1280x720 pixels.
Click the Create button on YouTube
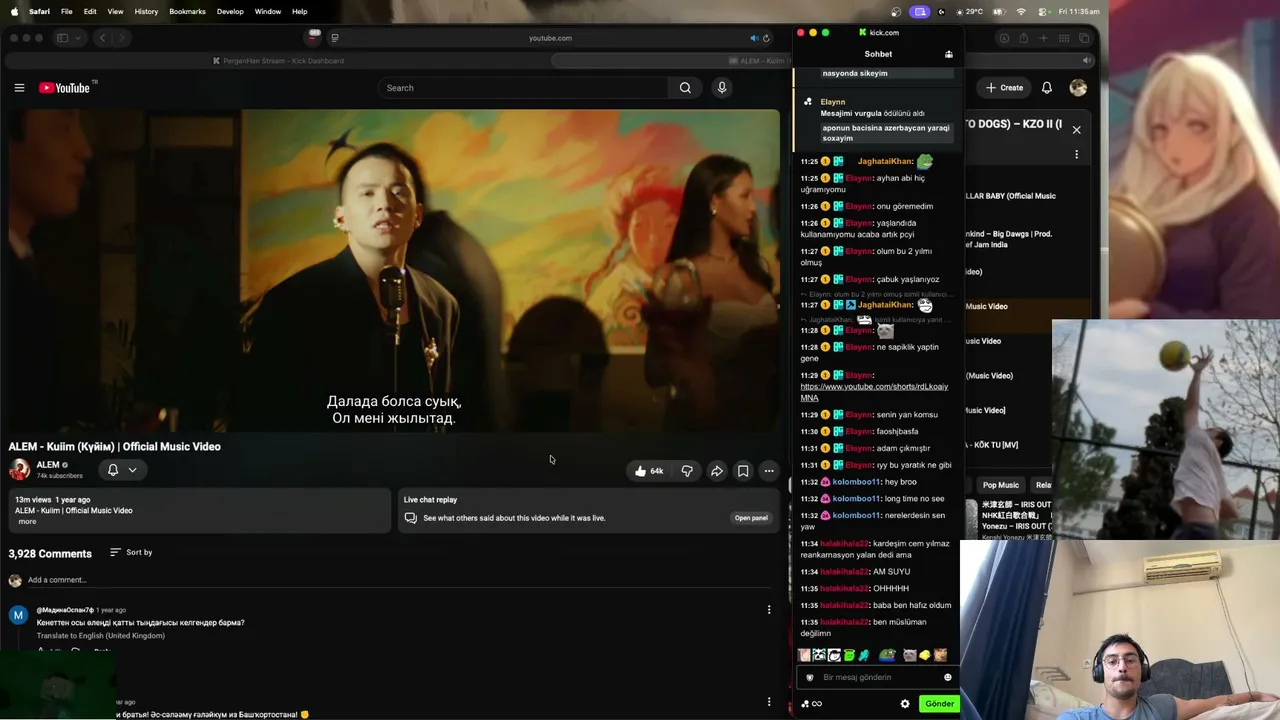tap(1004, 88)
